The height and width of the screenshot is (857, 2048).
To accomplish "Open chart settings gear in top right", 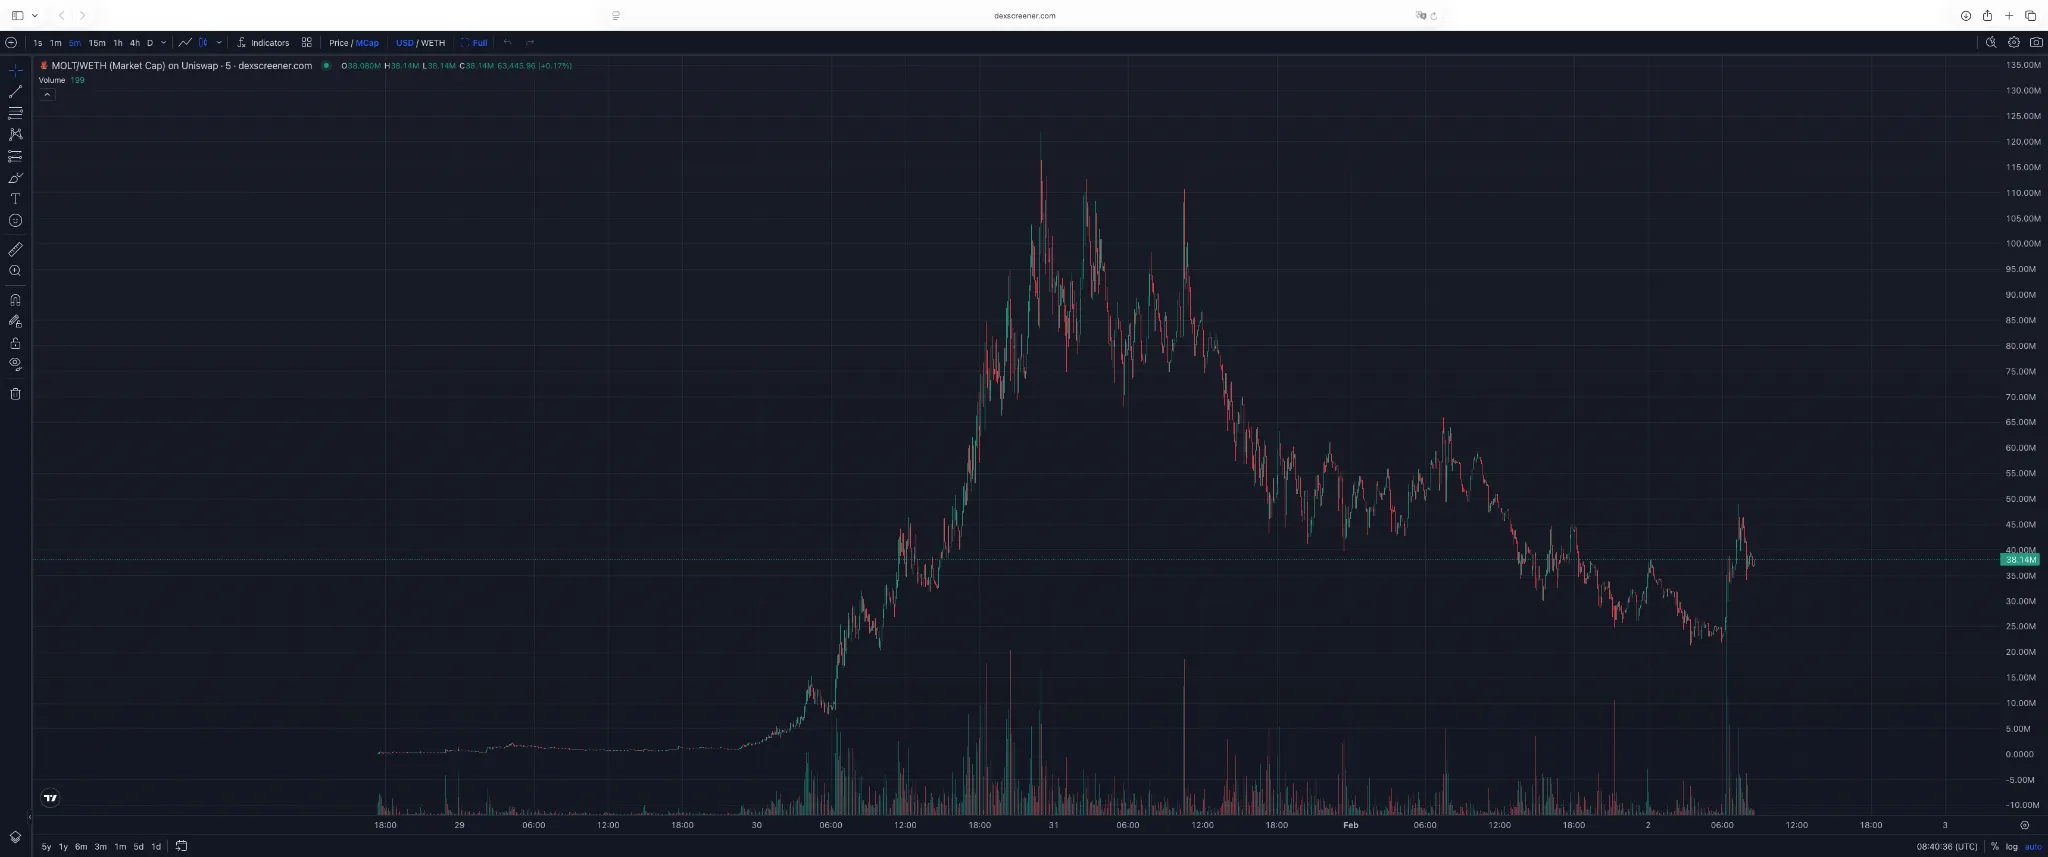I will coord(2014,43).
